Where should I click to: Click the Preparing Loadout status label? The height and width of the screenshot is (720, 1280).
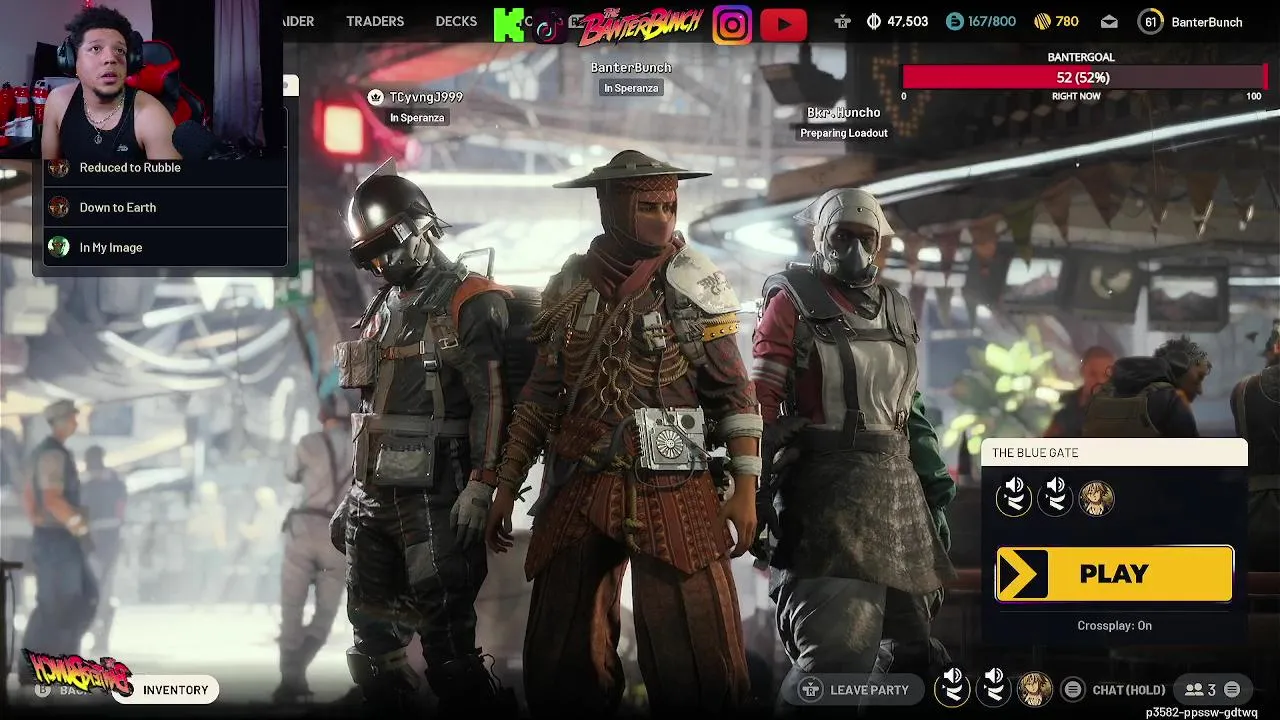click(844, 133)
